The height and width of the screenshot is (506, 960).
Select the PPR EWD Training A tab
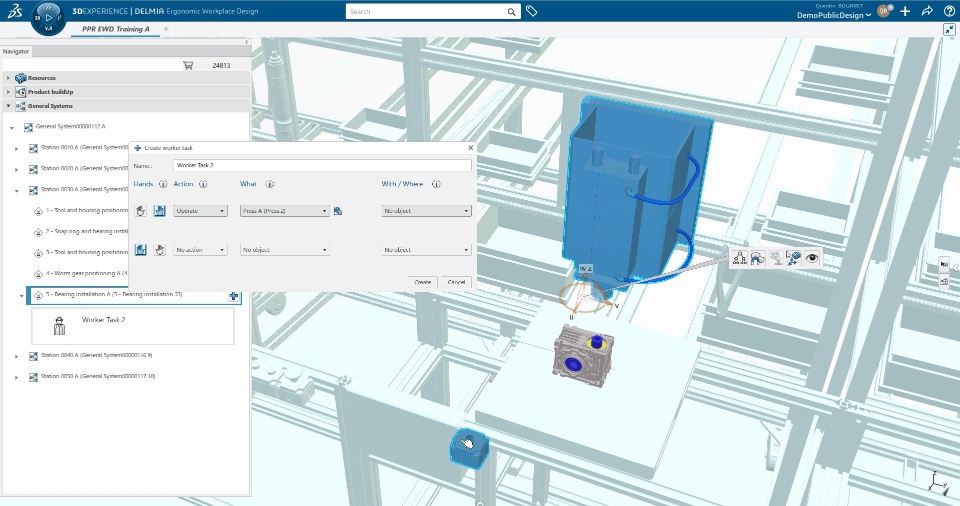115,29
